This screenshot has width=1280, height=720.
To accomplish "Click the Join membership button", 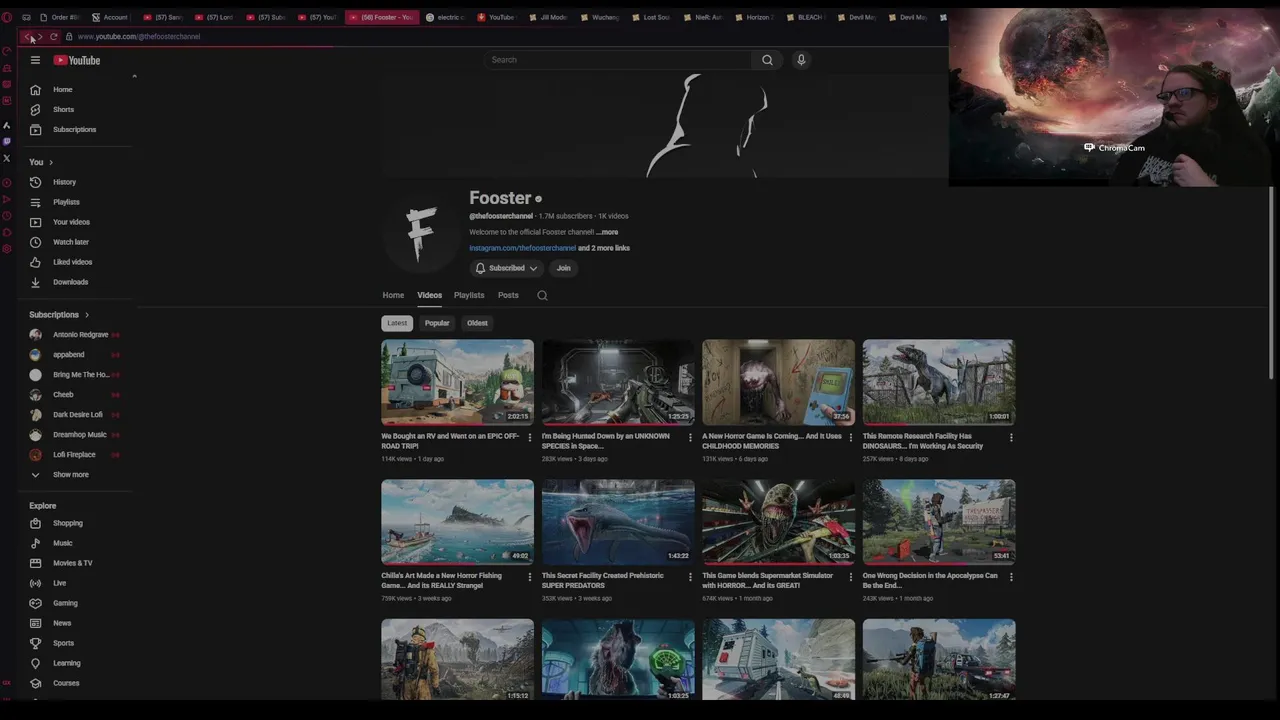I will point(564,268).
